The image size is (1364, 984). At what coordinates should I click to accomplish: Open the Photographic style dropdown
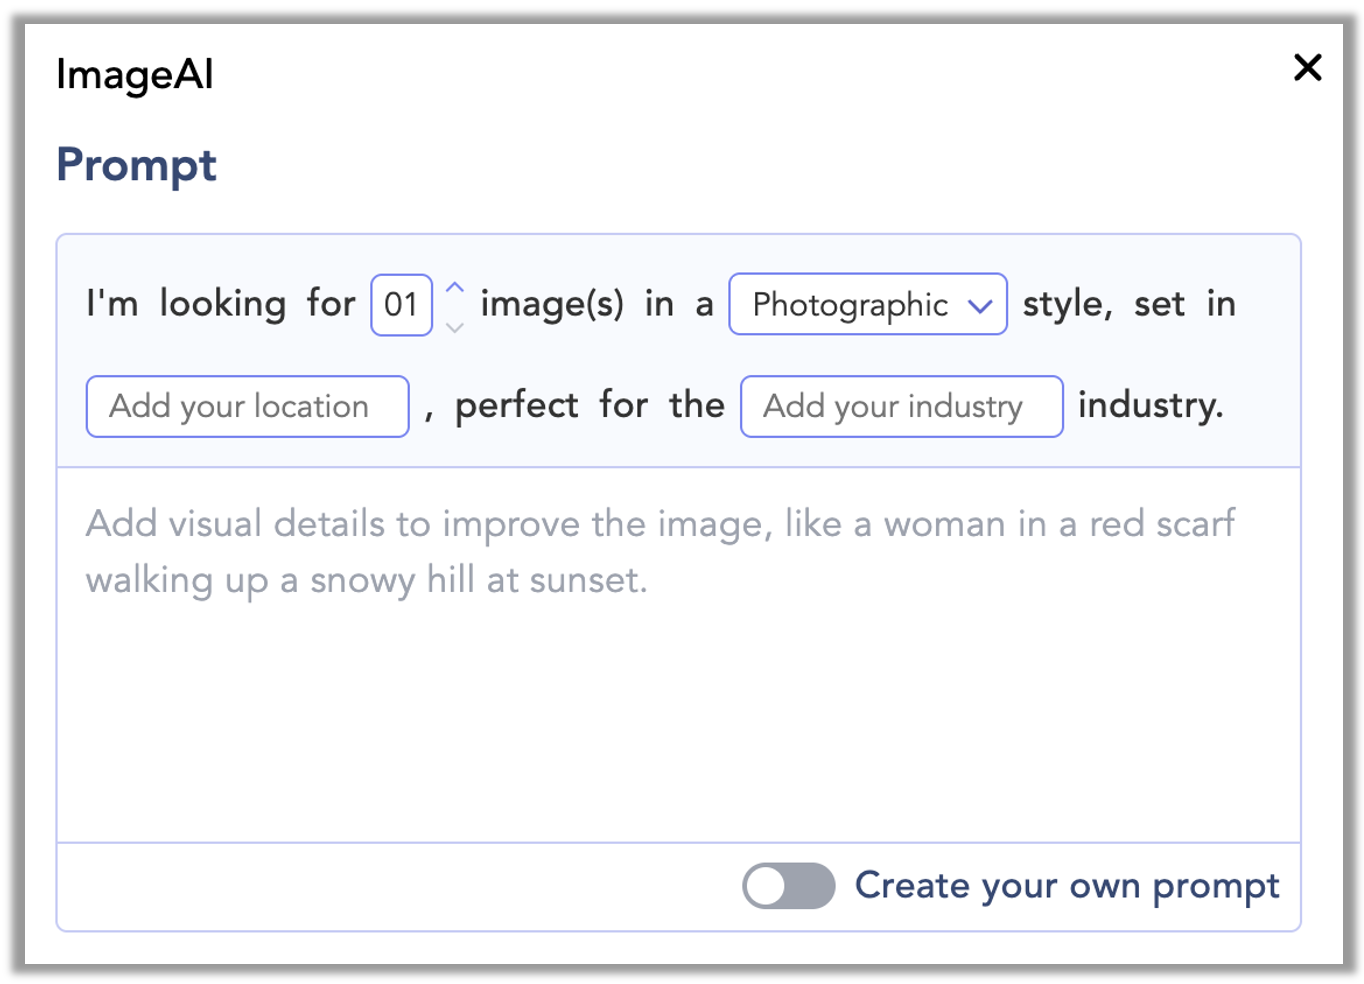(866, 305)
